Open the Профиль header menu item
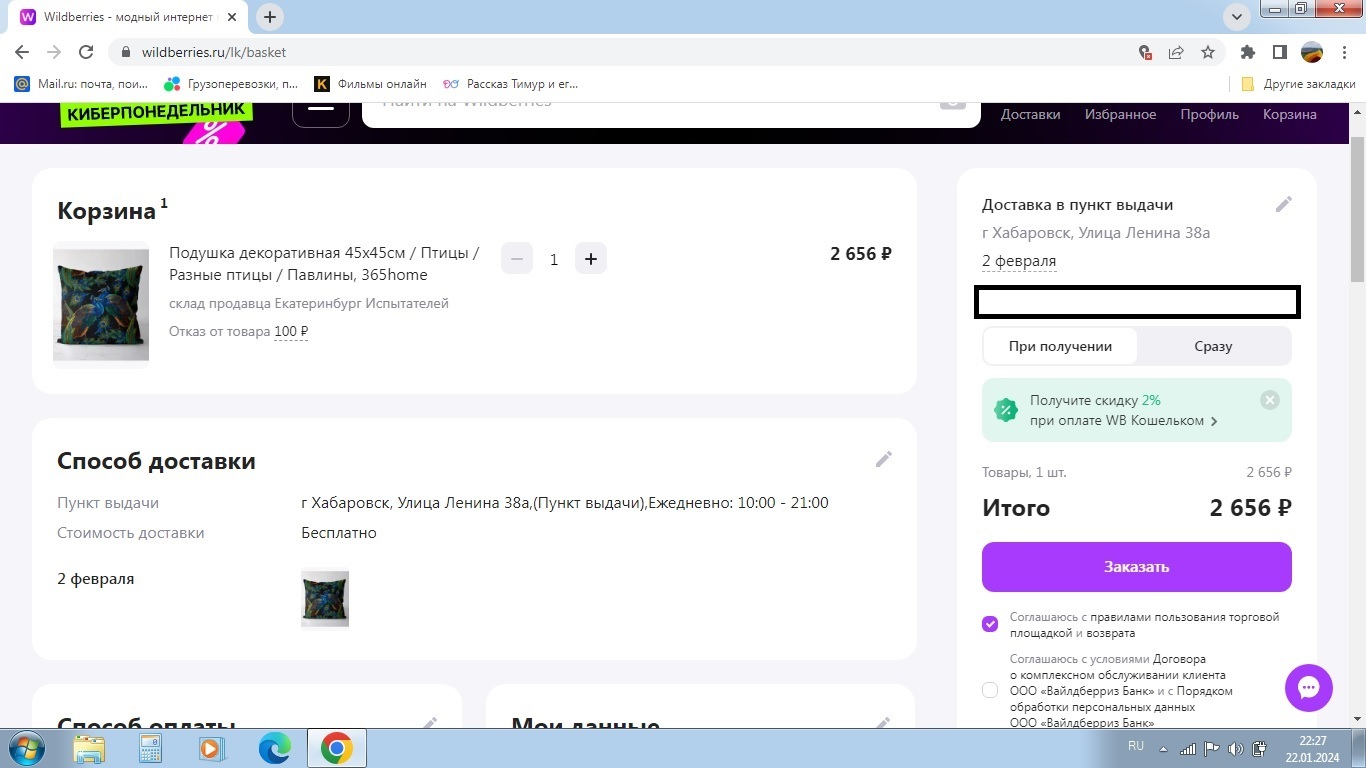This screenshot has width=1366, height=768. [x=1209, y=114]
